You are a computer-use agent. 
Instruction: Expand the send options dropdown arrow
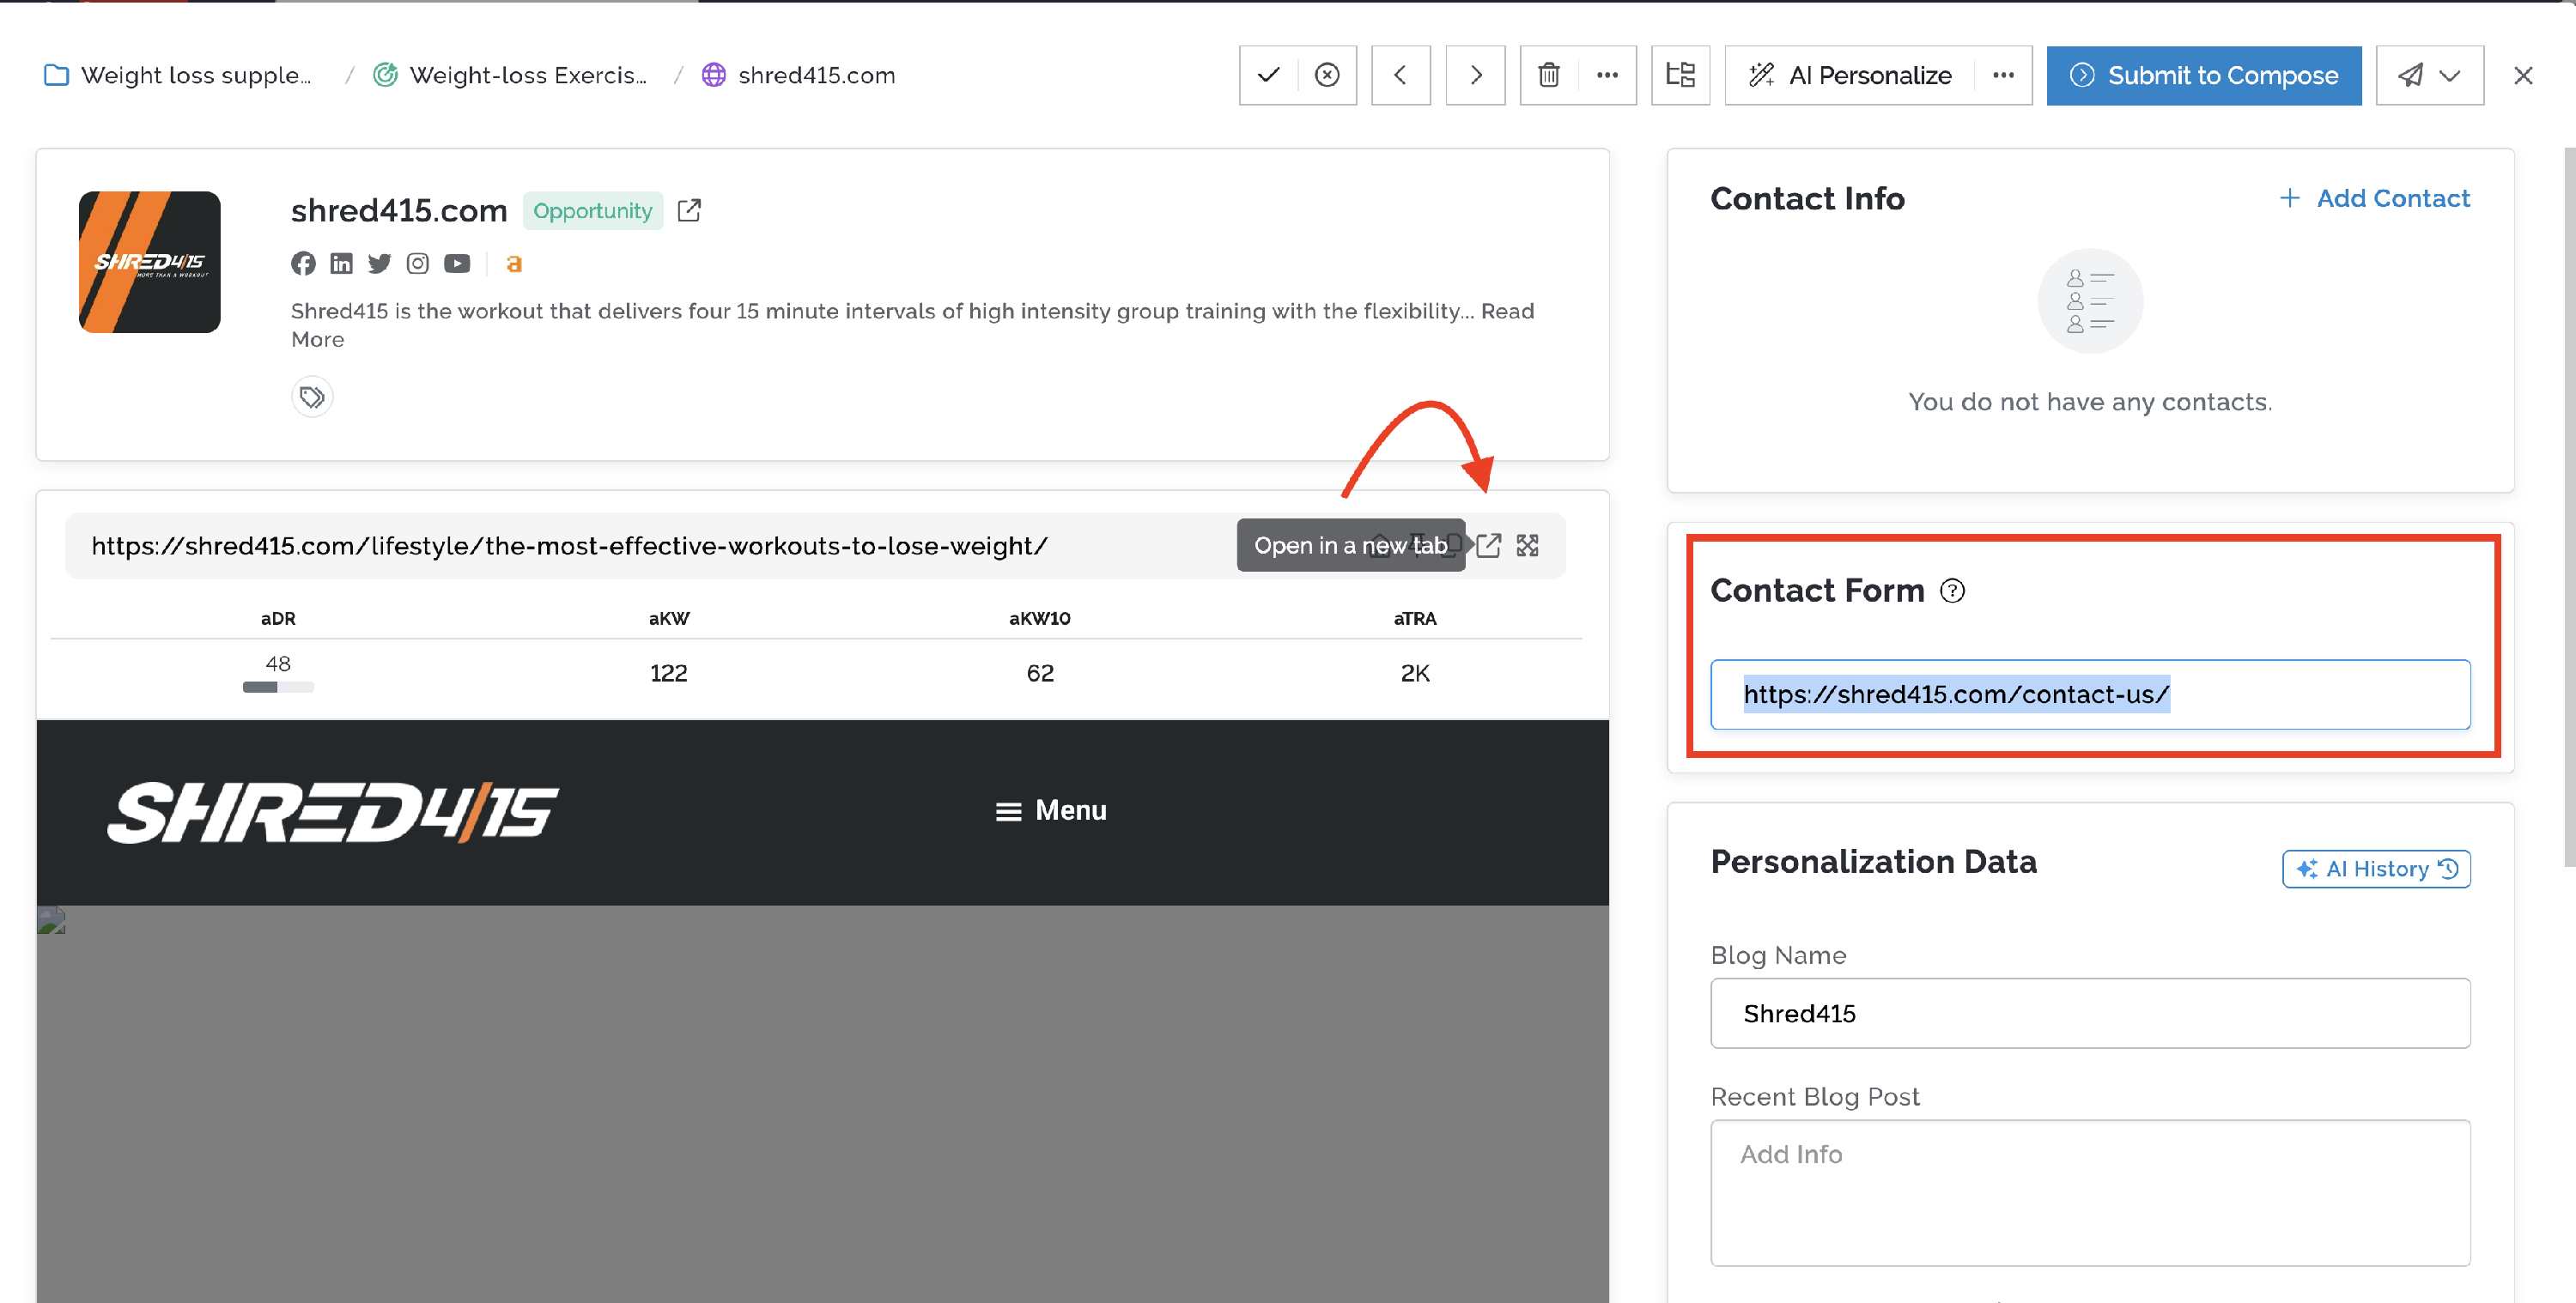click(2449, 75)
